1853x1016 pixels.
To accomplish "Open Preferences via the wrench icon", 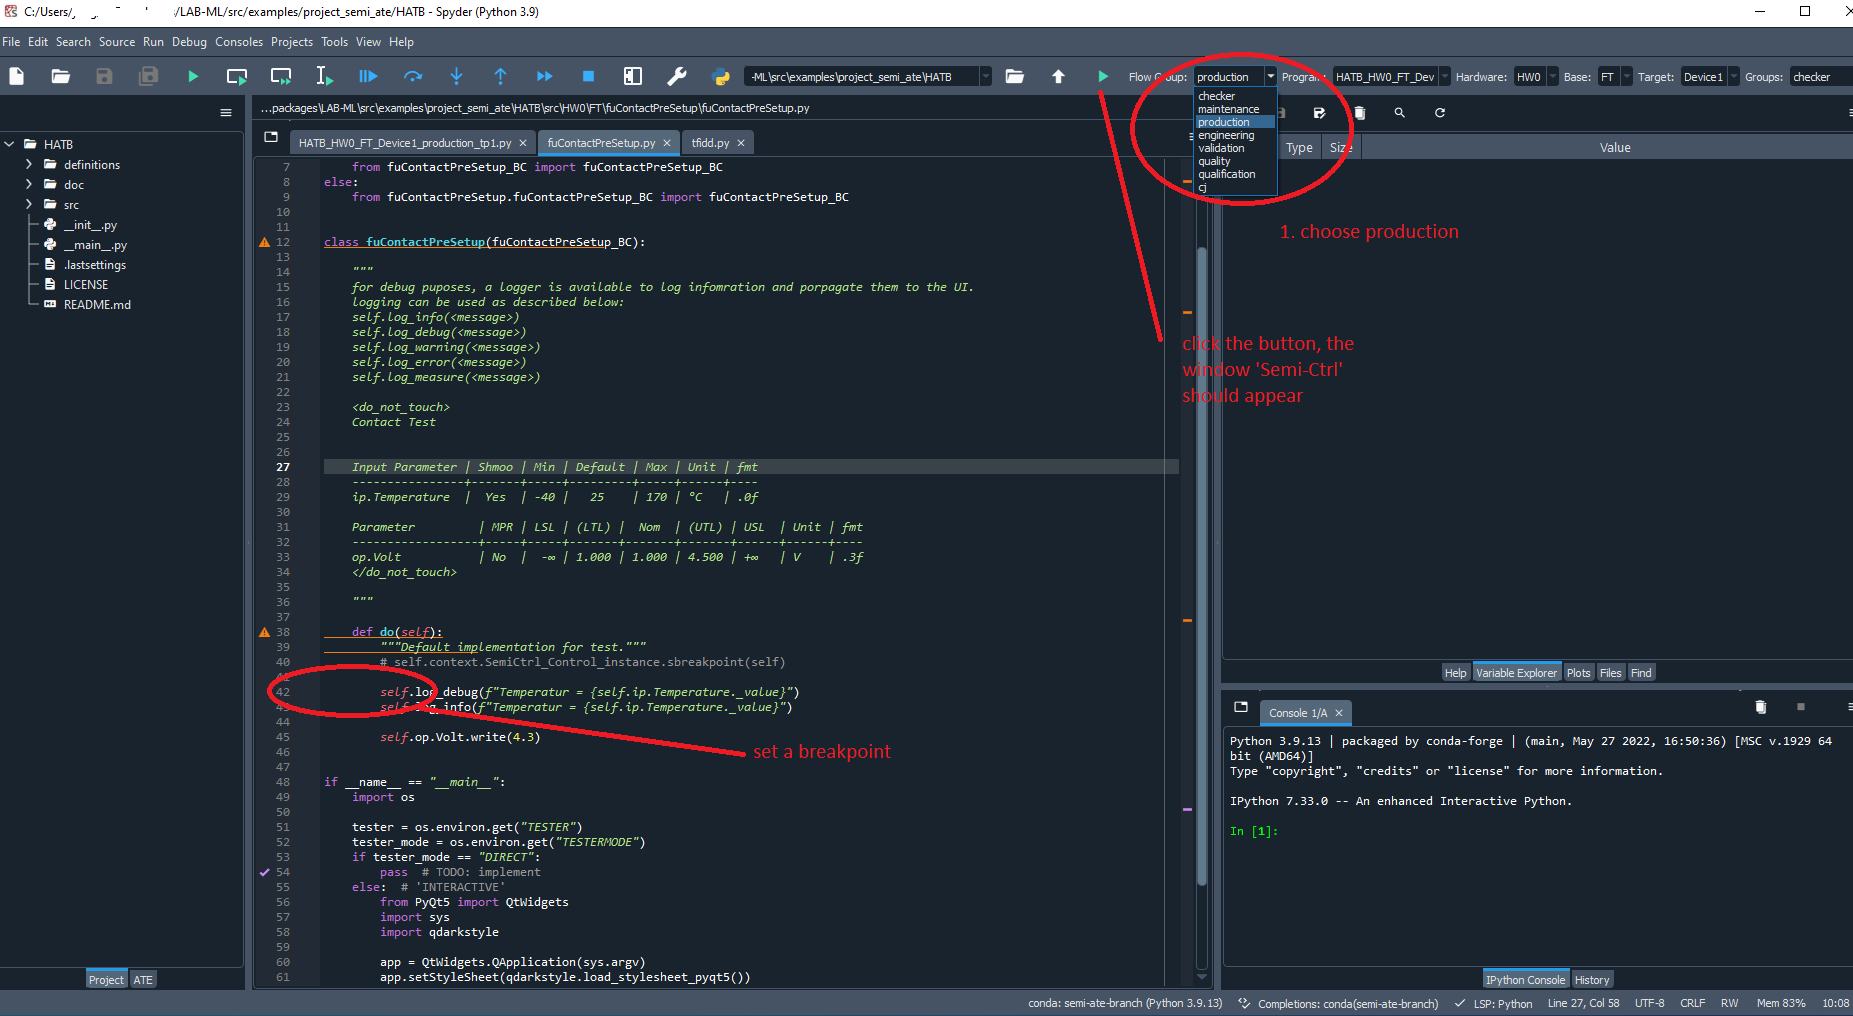I will 677,76.
